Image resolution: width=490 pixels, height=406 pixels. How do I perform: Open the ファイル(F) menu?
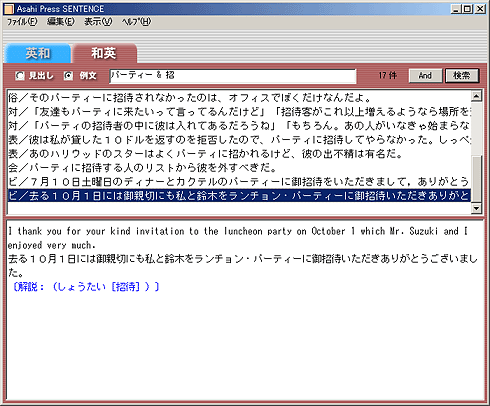click(x=22, y=22)
